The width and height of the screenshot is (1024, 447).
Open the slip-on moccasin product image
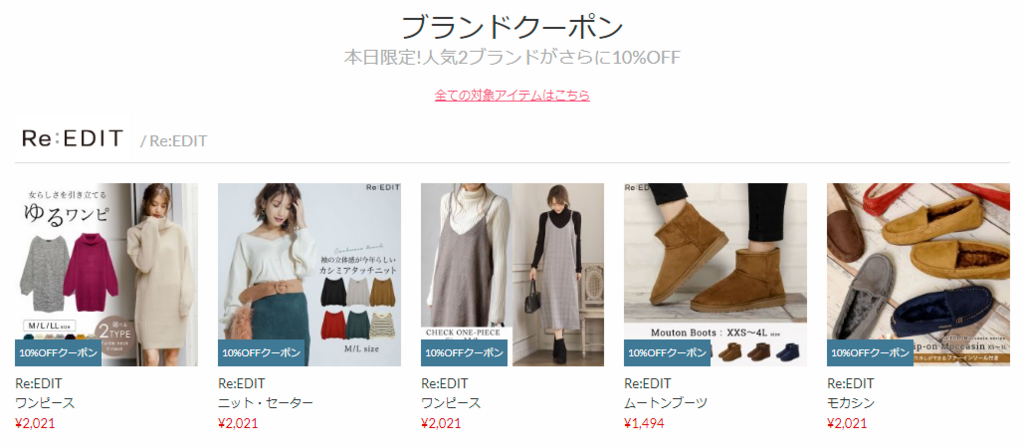coord(918,274)
